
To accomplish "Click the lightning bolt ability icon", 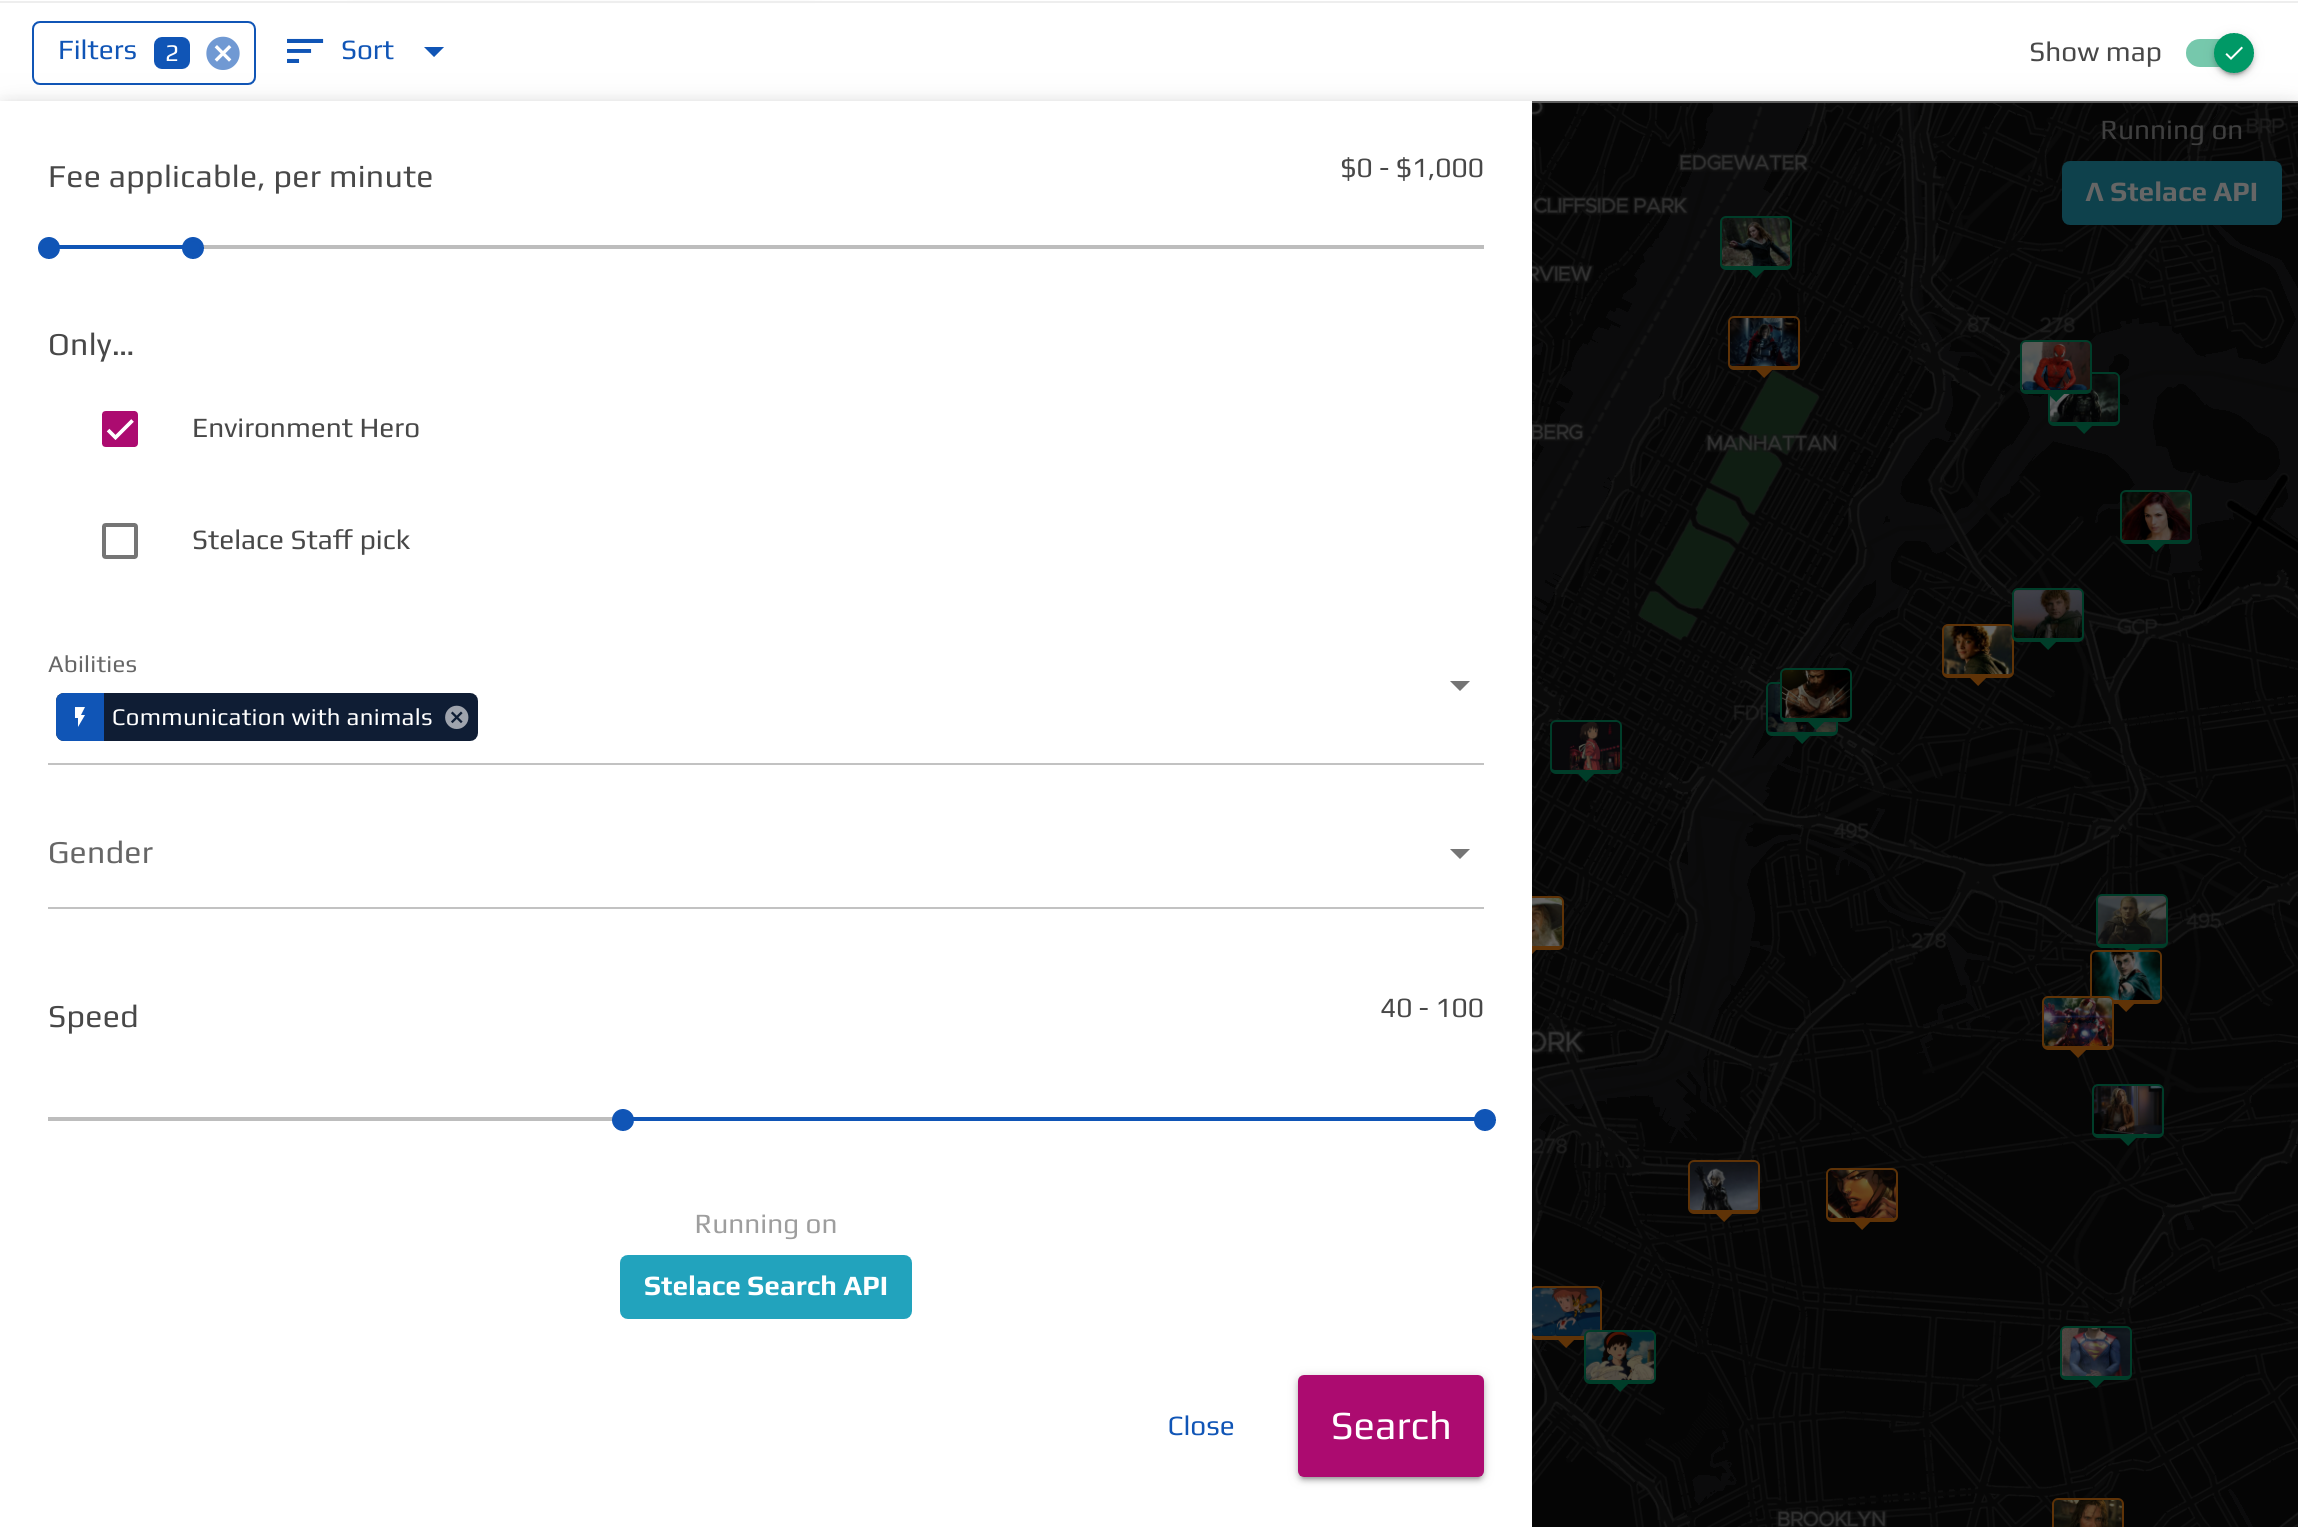I will click(x=80, y=717).
